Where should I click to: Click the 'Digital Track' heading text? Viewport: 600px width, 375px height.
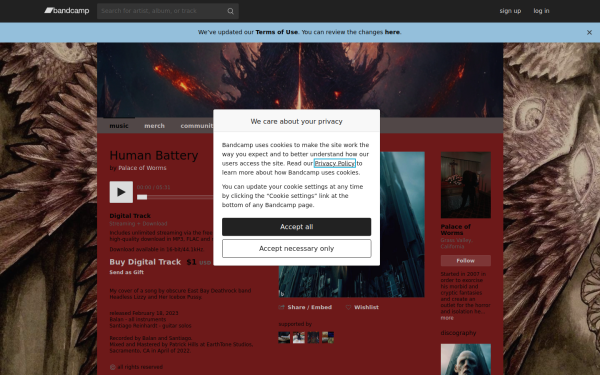point(130,216)
